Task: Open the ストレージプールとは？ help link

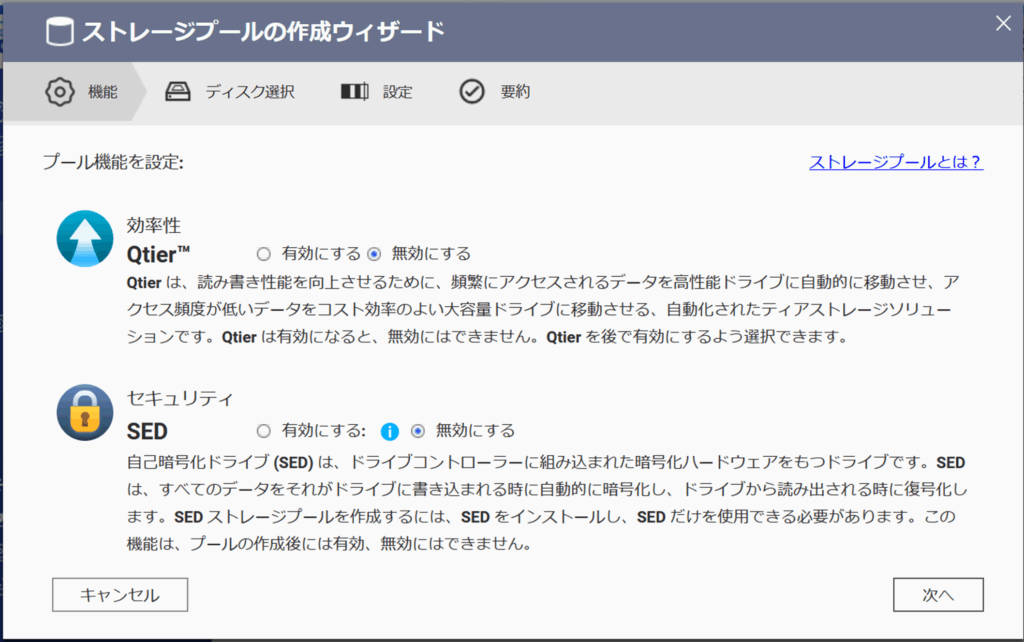Action: coord(895,162)
